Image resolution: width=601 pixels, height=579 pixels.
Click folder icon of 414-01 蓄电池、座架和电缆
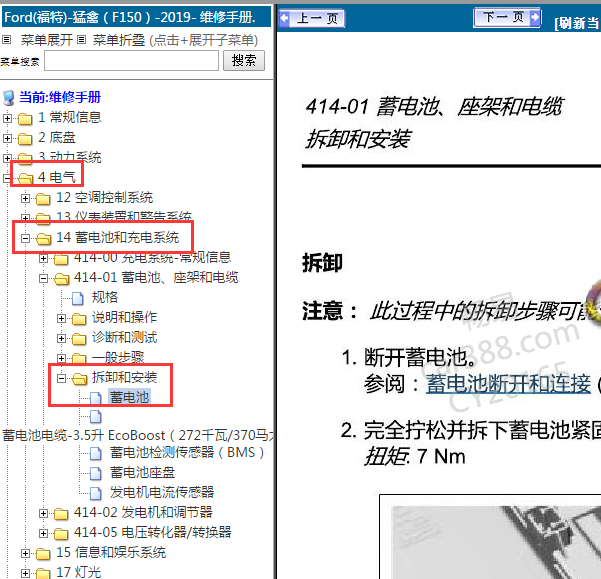pyautogui.click(x=61, y=279)
